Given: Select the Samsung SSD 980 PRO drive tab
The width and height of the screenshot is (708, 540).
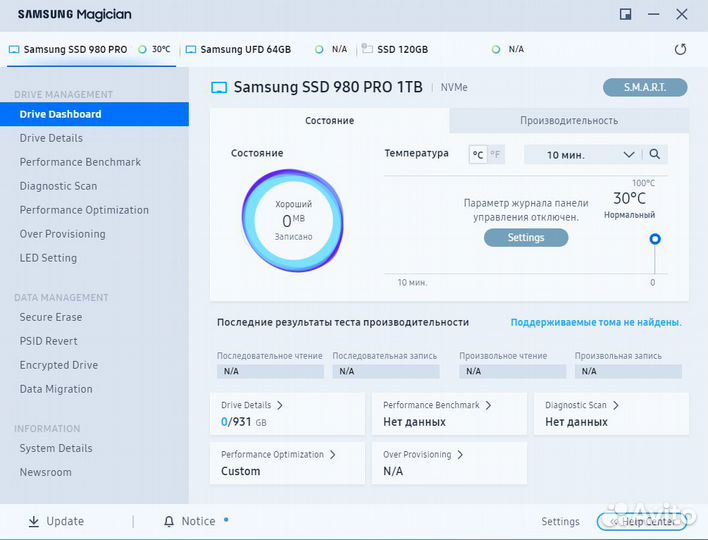Looking at the screenshot, I should point(91,50).
